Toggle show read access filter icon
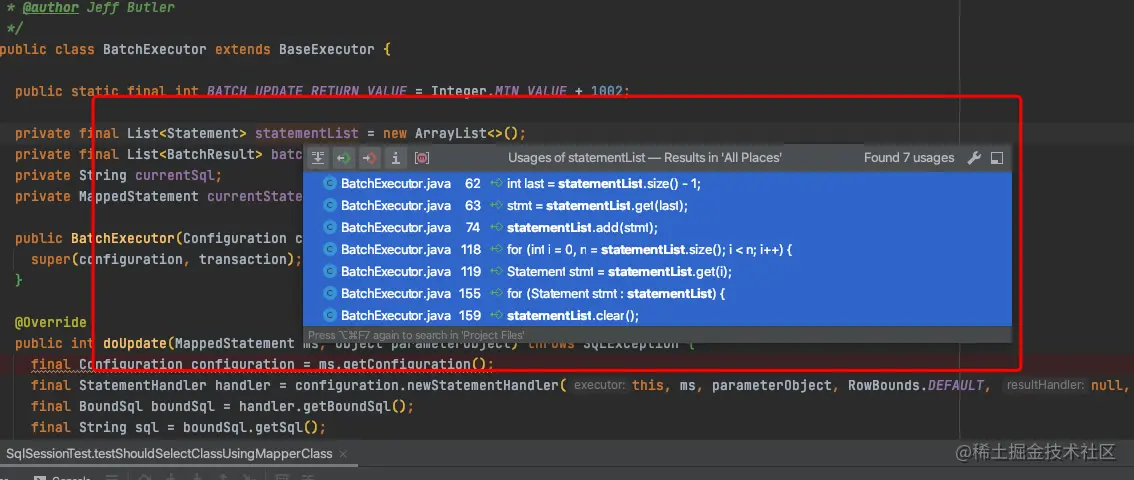 click(x=344, y=158)
